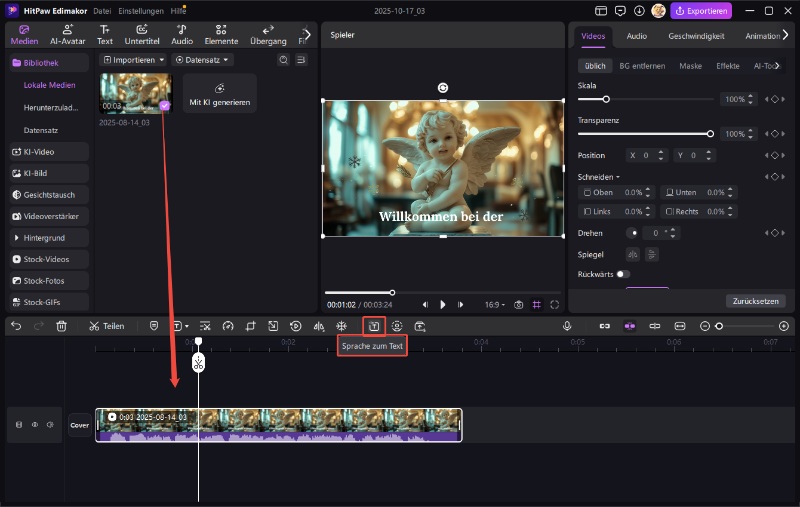This screenshot has height=507, width=800.
Task: Click horizontal mirror button next to Spiegel
Action: coord(633,254)
